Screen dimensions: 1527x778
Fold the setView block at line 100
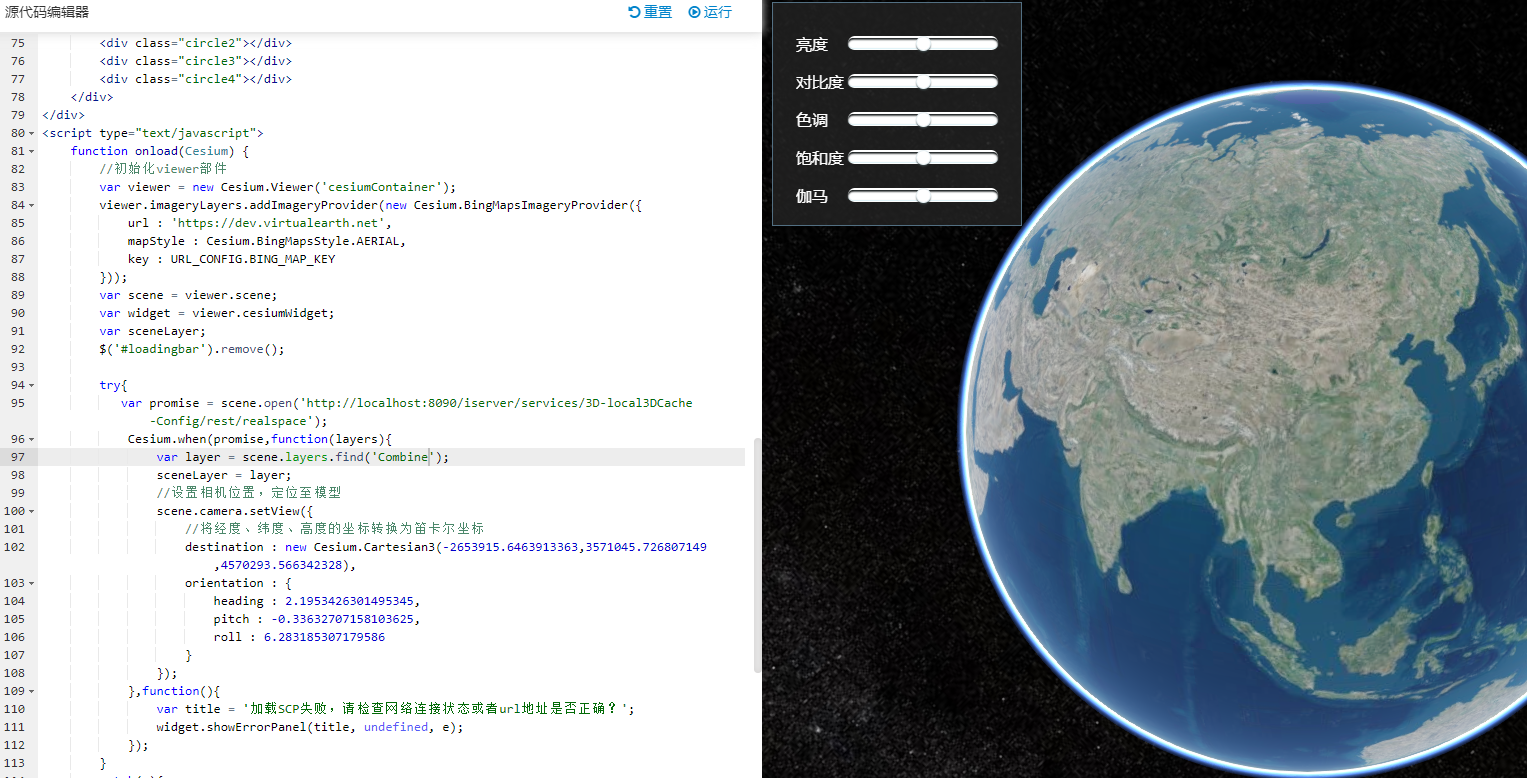(33, 511)
